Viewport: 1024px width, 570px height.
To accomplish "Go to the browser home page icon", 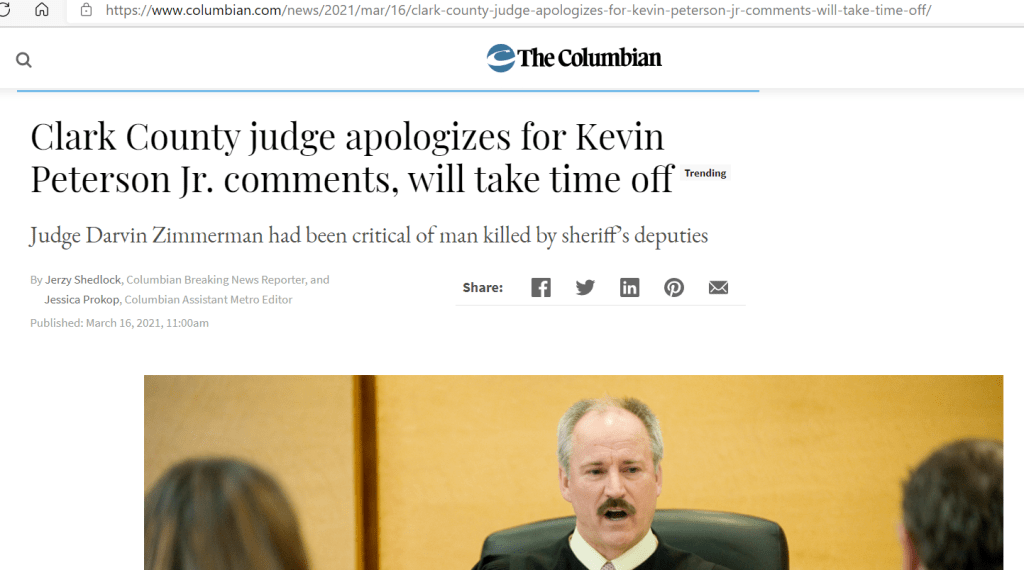I will (x=42, y=10).
